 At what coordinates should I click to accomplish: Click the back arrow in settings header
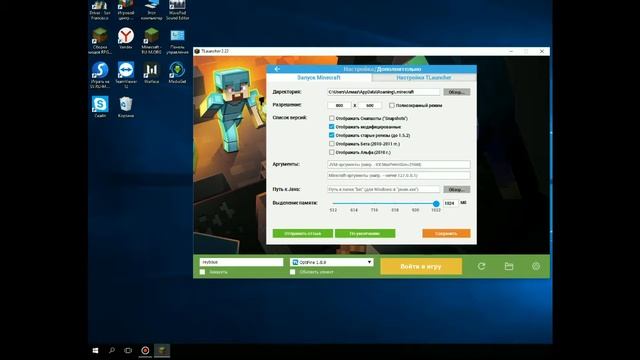click(x=277, y=69)
